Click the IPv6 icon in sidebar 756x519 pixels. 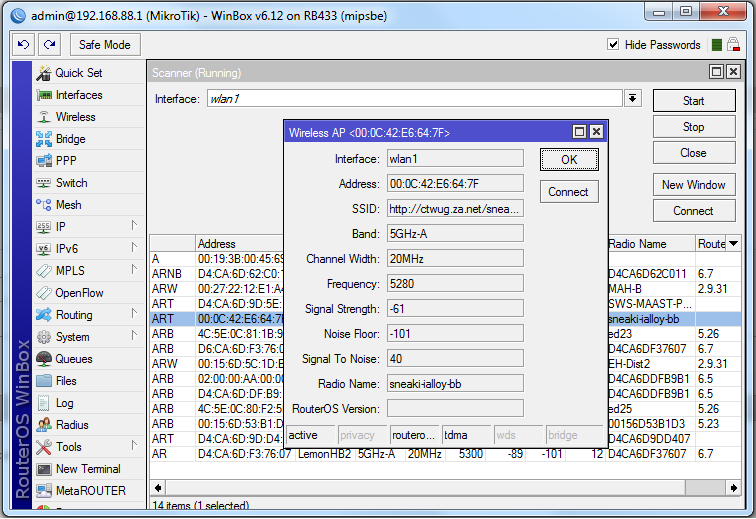coord(44,249)
